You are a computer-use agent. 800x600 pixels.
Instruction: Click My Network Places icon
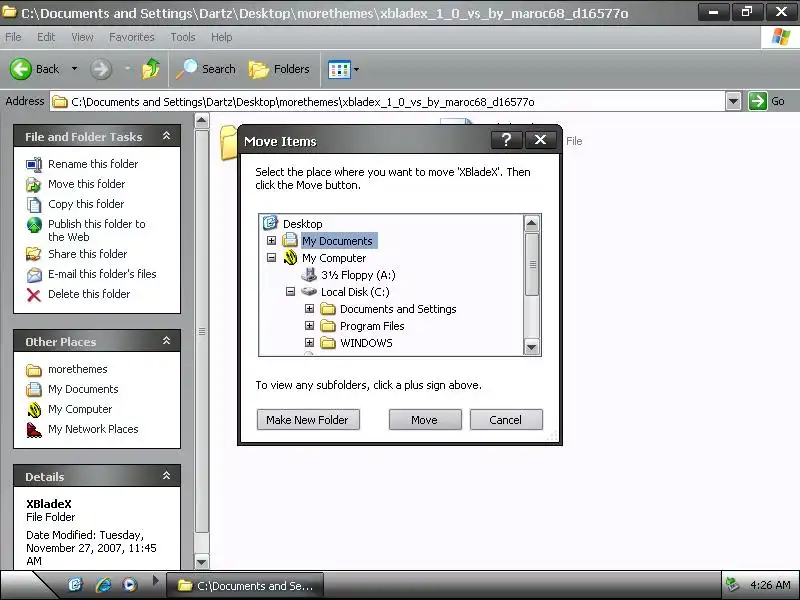34,430
